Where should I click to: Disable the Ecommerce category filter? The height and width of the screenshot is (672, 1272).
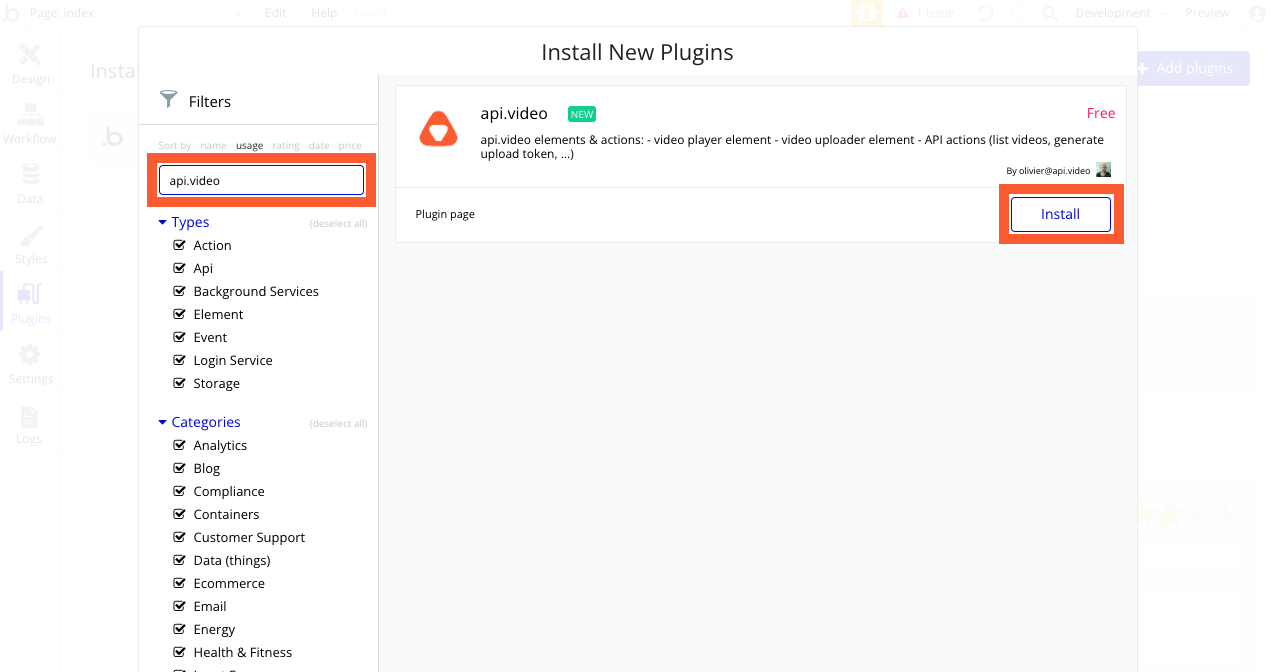pos(178,583)
